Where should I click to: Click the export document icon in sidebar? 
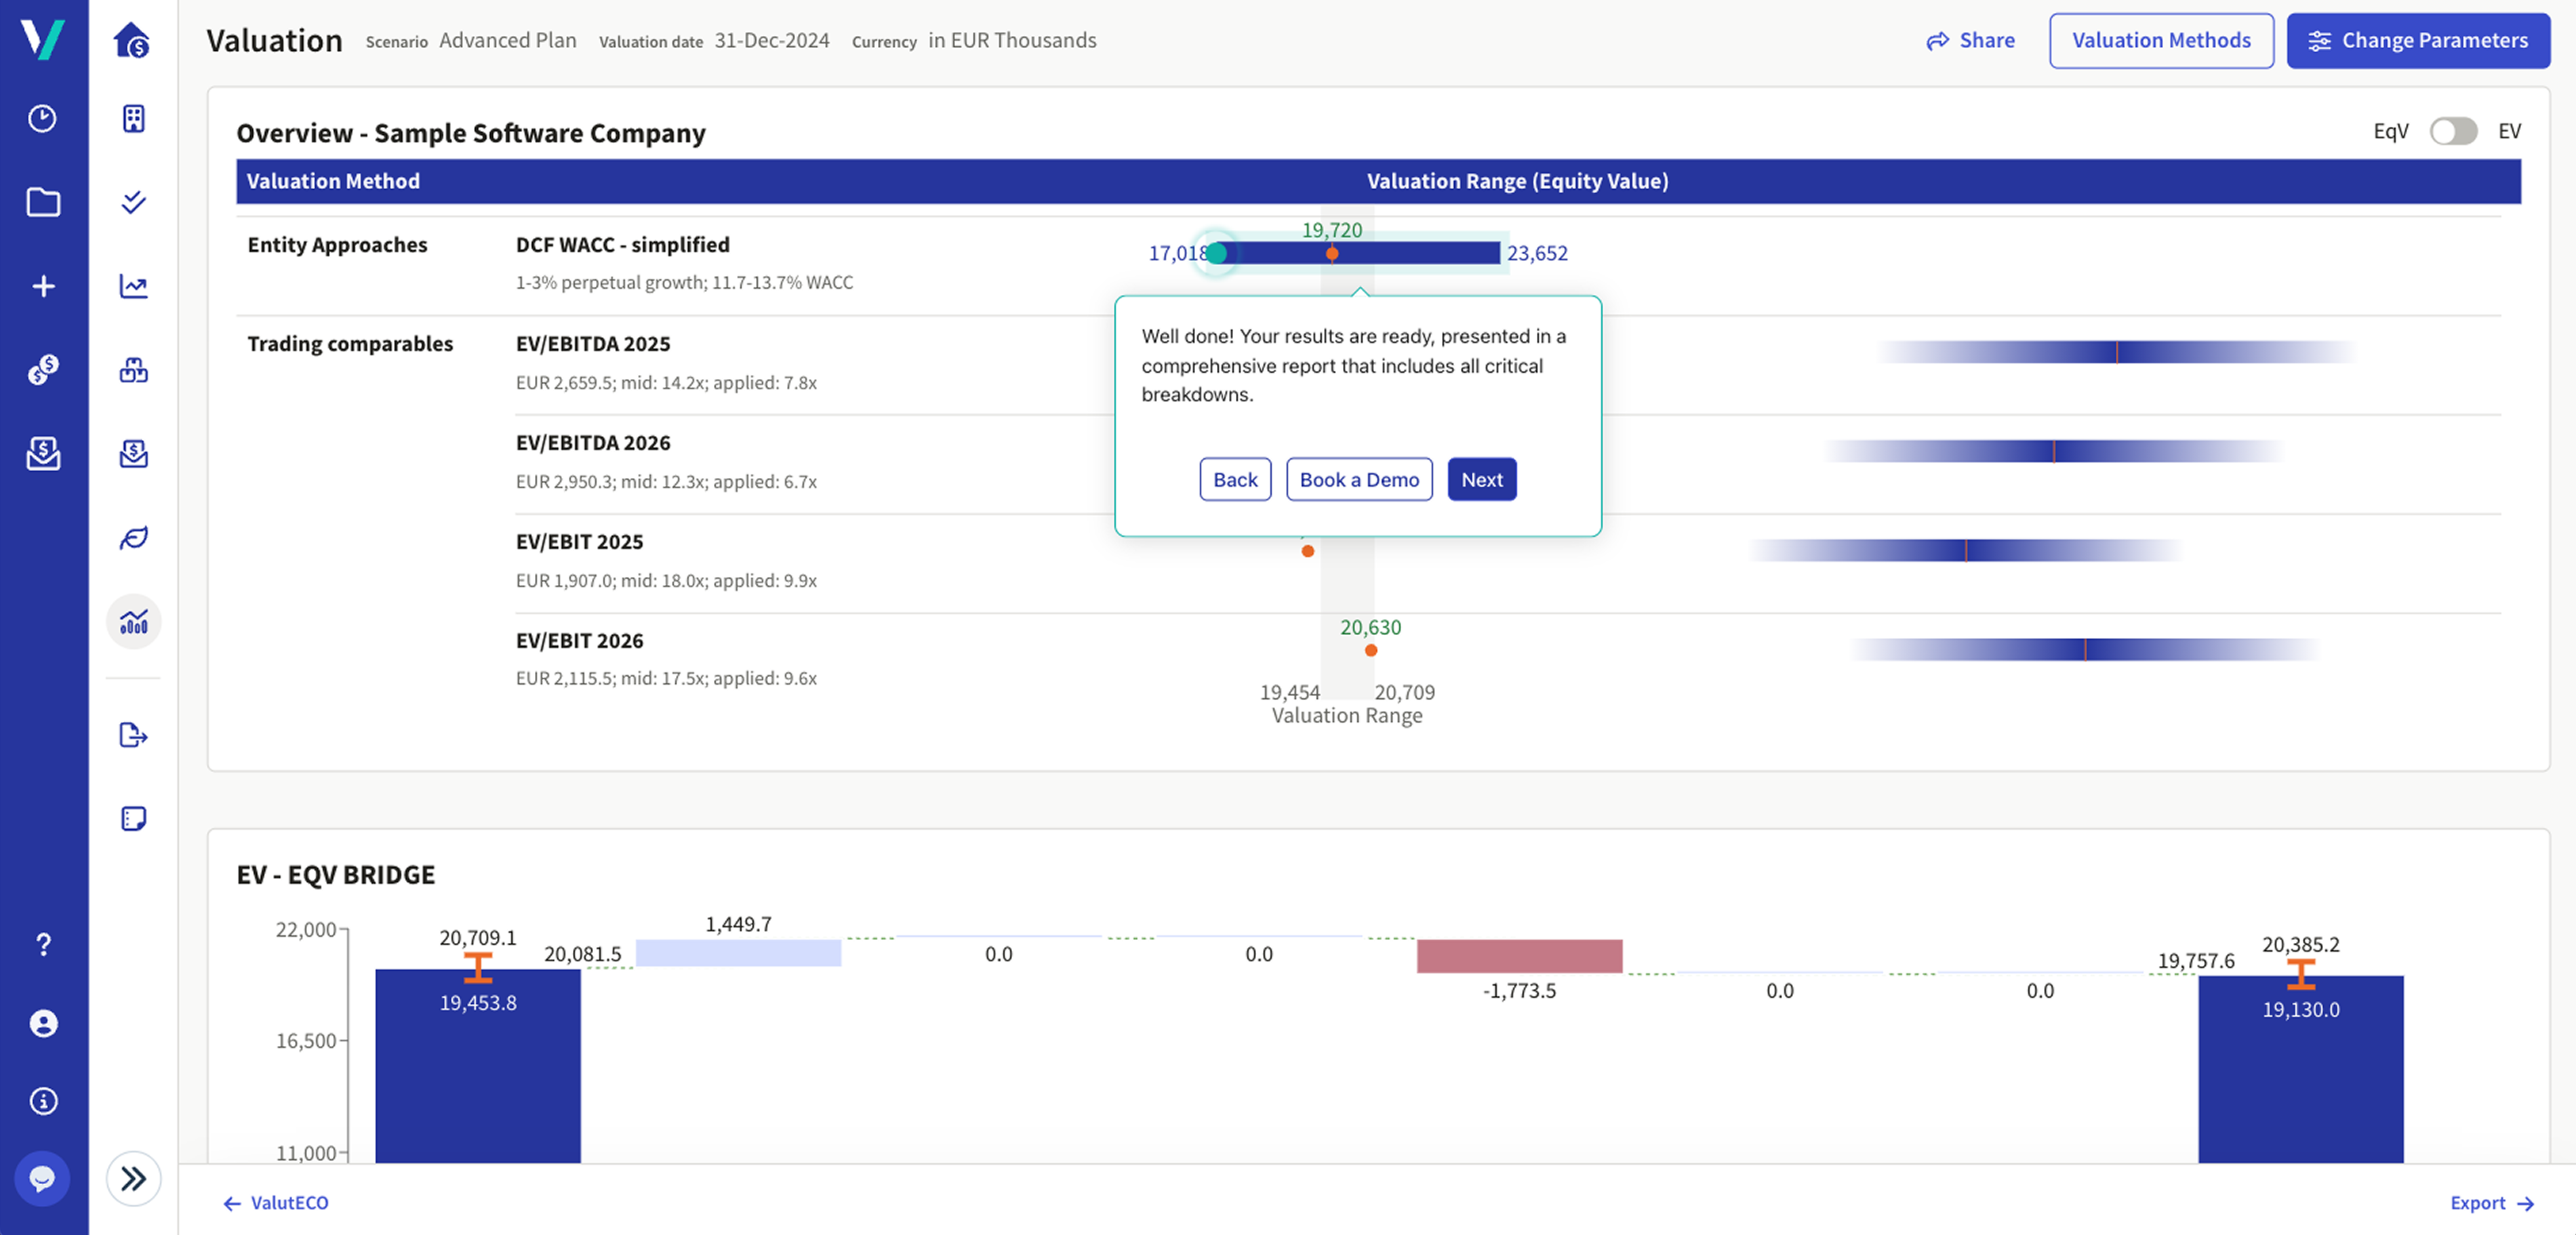(x=133, y=735)
